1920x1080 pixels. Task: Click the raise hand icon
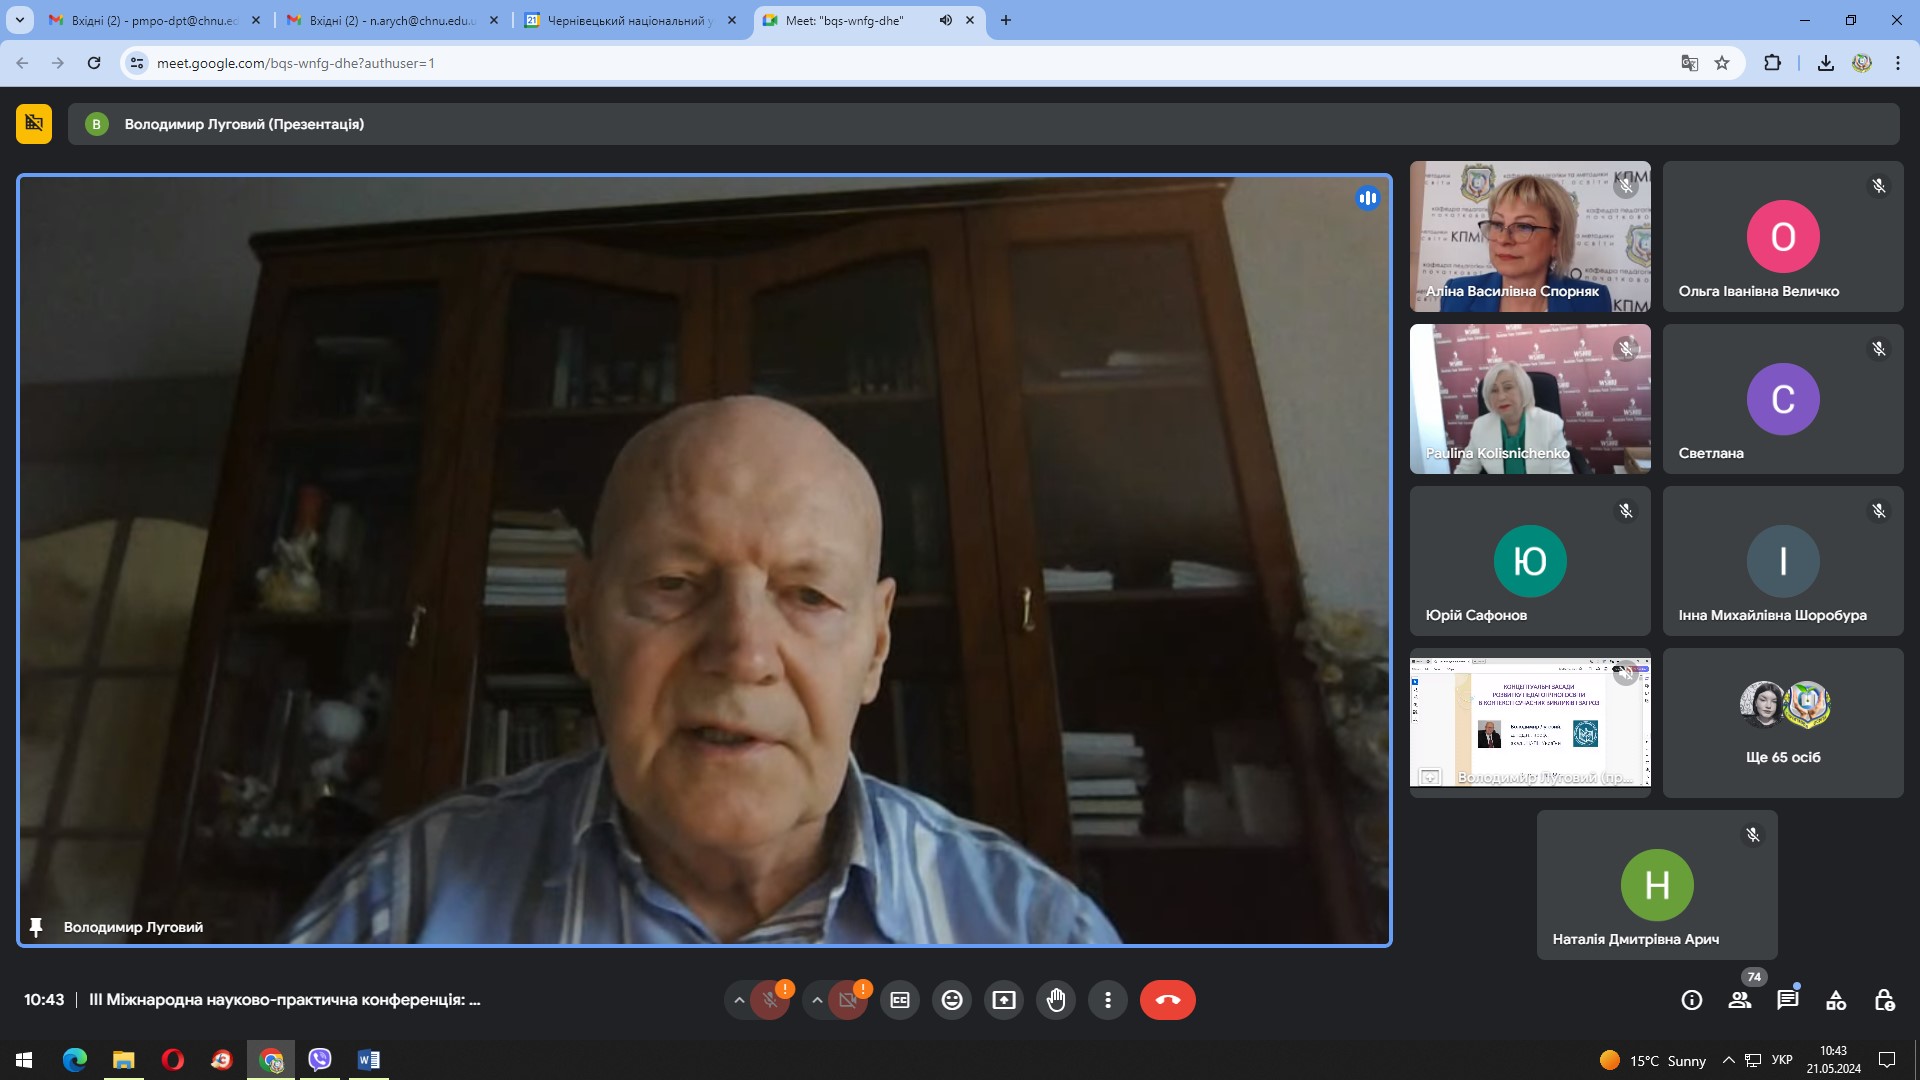(1056, 1000)
